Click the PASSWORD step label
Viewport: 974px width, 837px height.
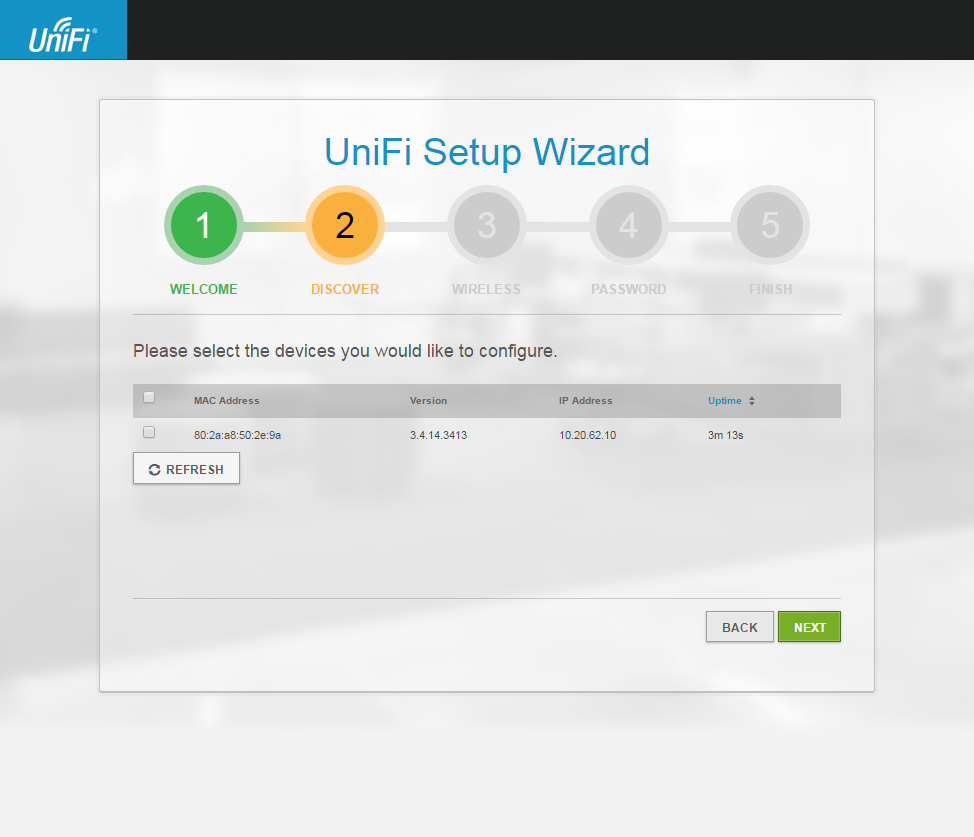click(x=628, y=290)
